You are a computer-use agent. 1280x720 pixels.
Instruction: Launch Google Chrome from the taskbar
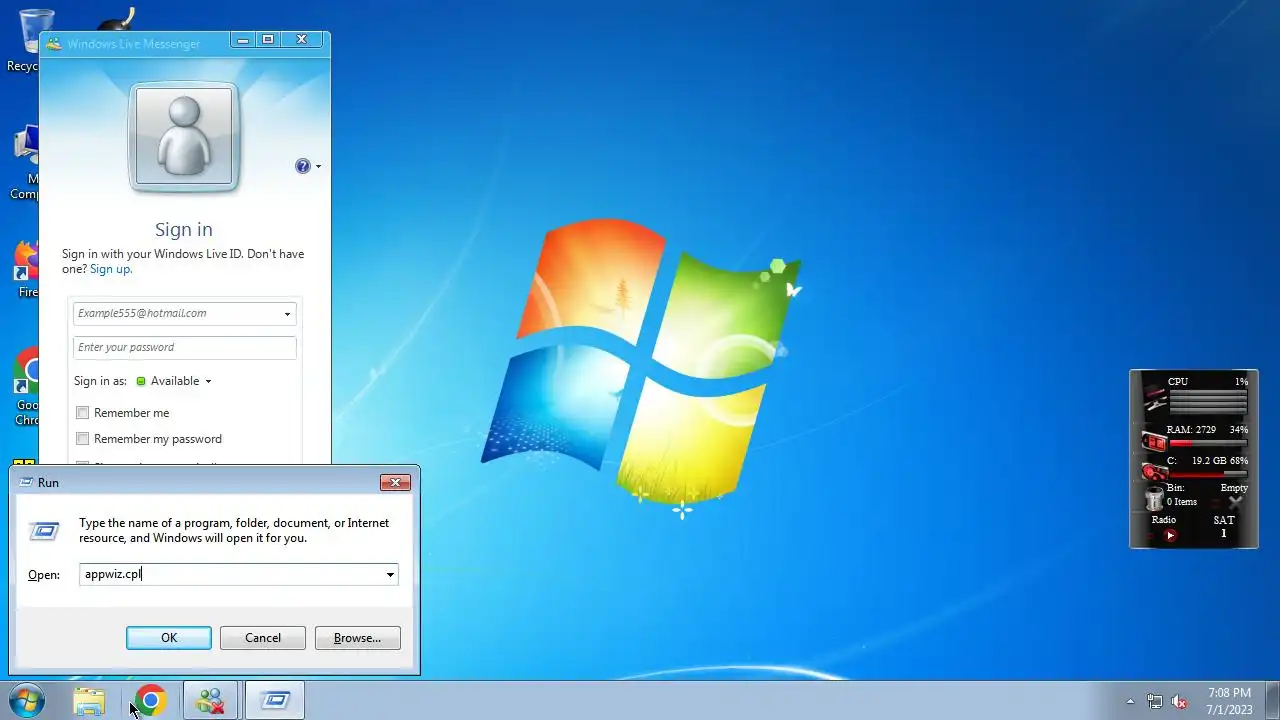click(x=151, y=701)
